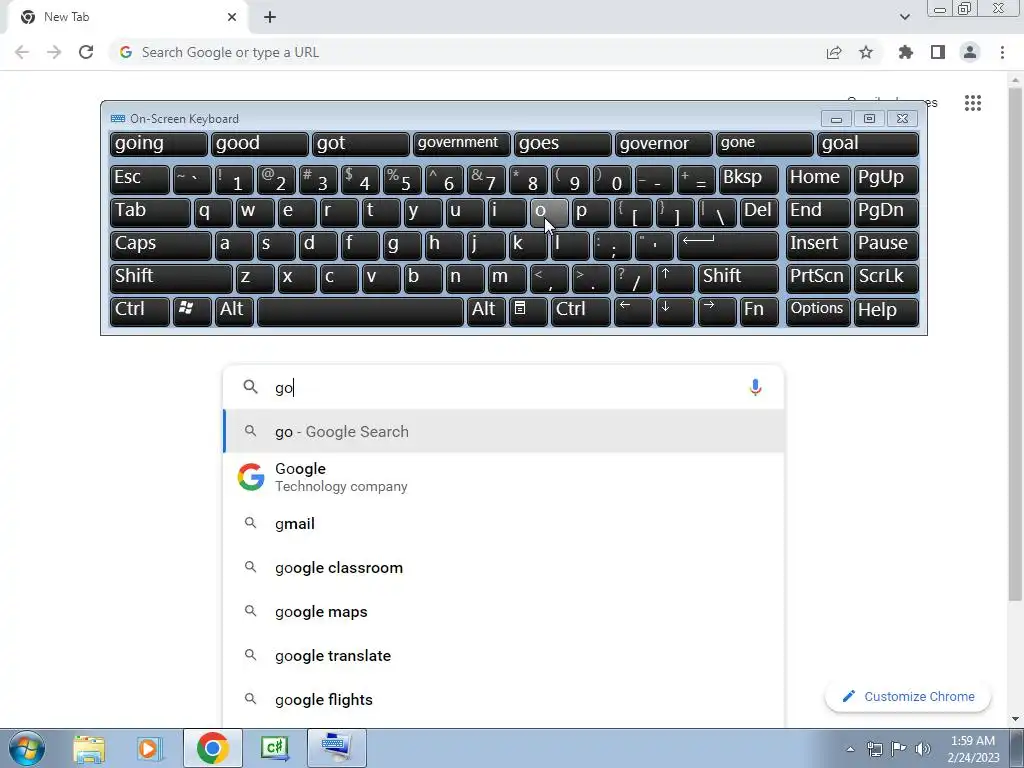Image resolution: width=1024 pixels, height=768 pixels.
Task: Select google translate suggestion
Action: coord(504,656)
